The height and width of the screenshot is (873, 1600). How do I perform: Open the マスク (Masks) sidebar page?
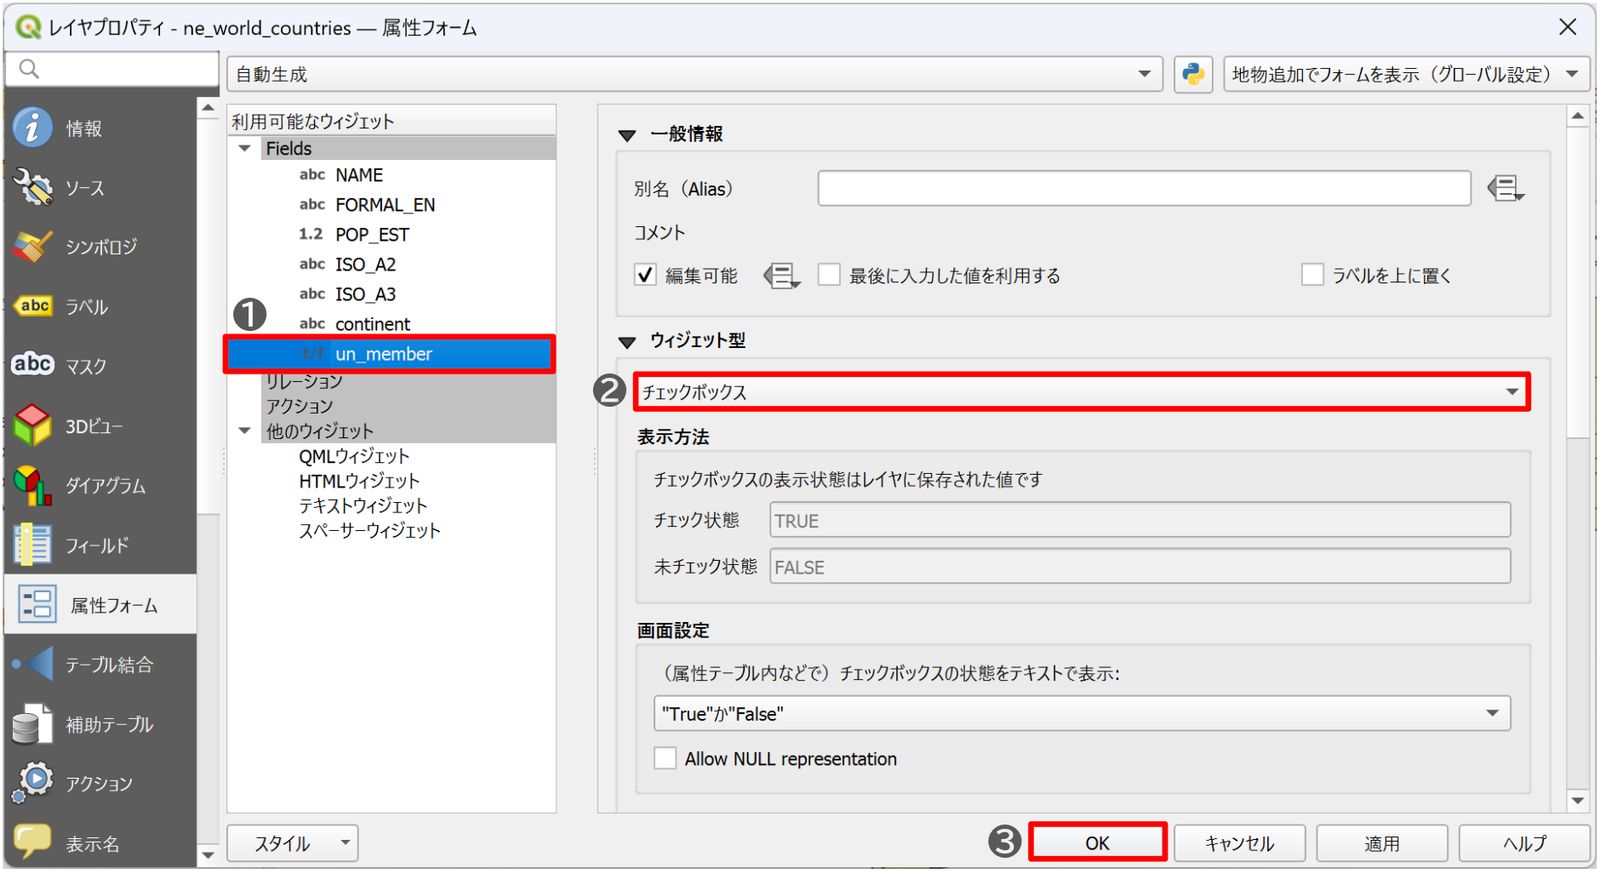(100, 366)
